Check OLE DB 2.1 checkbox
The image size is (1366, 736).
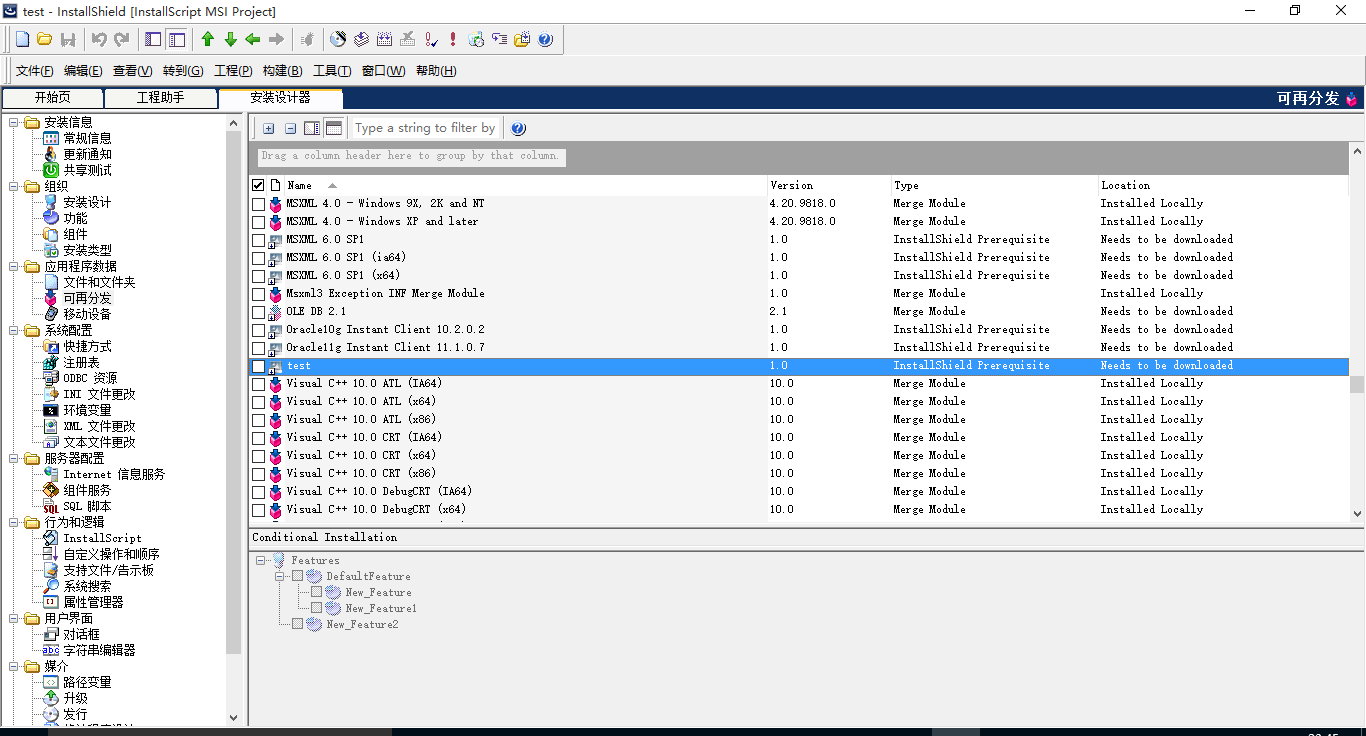click(258, 312)
